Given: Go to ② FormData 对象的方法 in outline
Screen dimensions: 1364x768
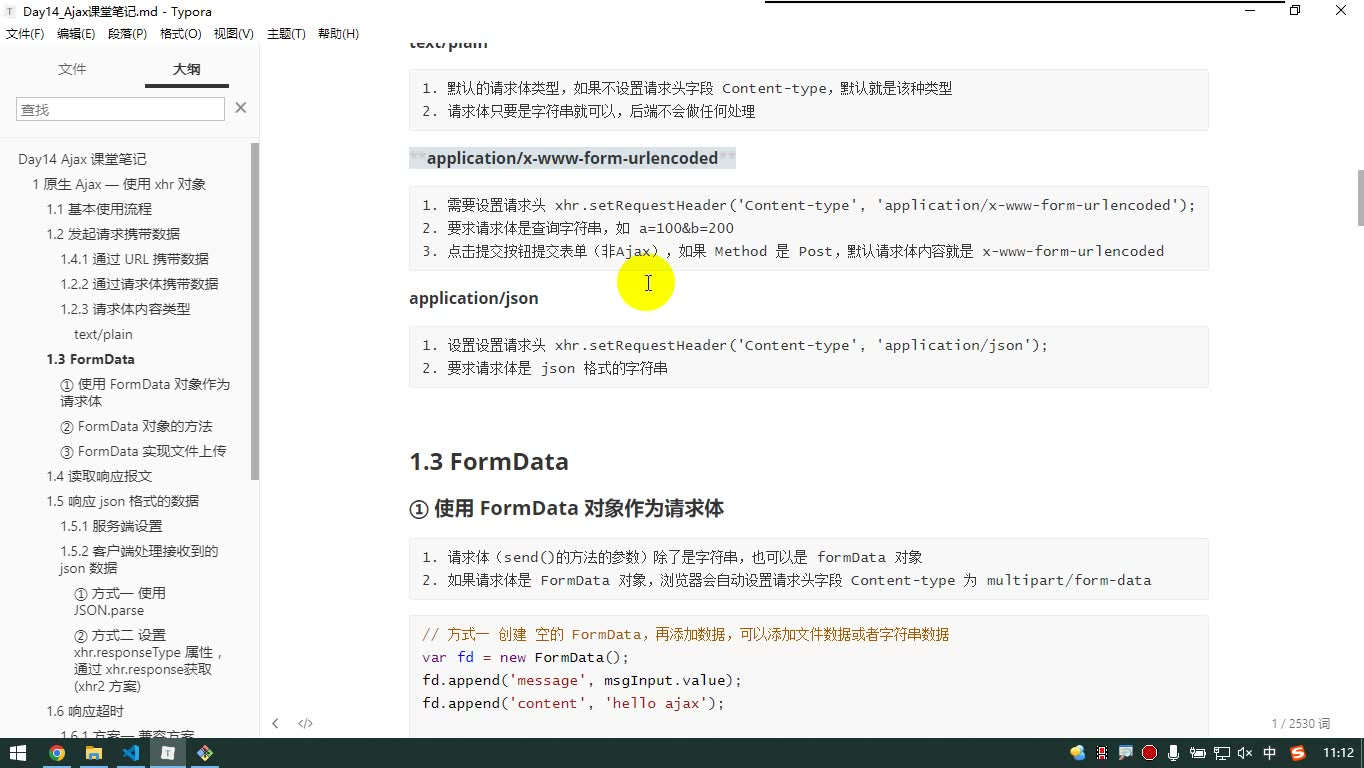Looking at the screenshot, I should point(136,426).
